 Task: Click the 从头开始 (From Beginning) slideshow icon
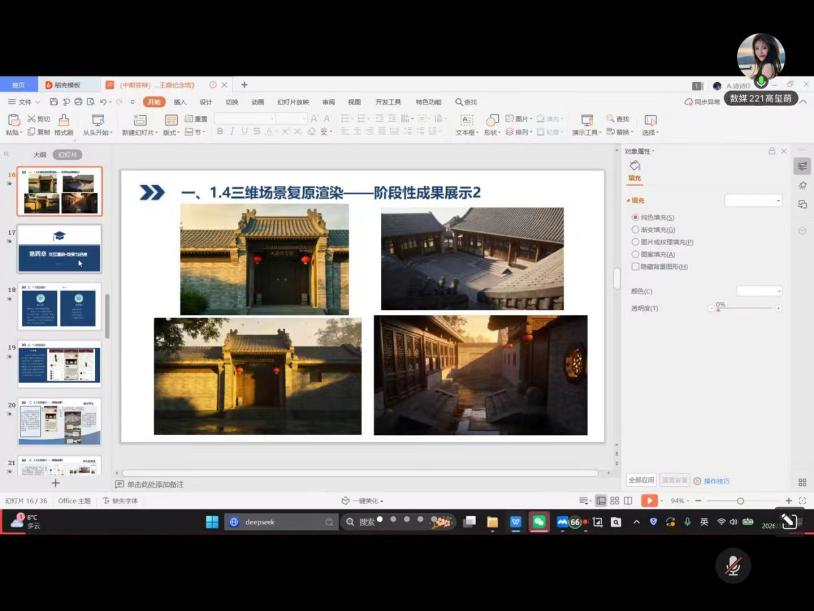pyautogui.click(x=97, y=120)
